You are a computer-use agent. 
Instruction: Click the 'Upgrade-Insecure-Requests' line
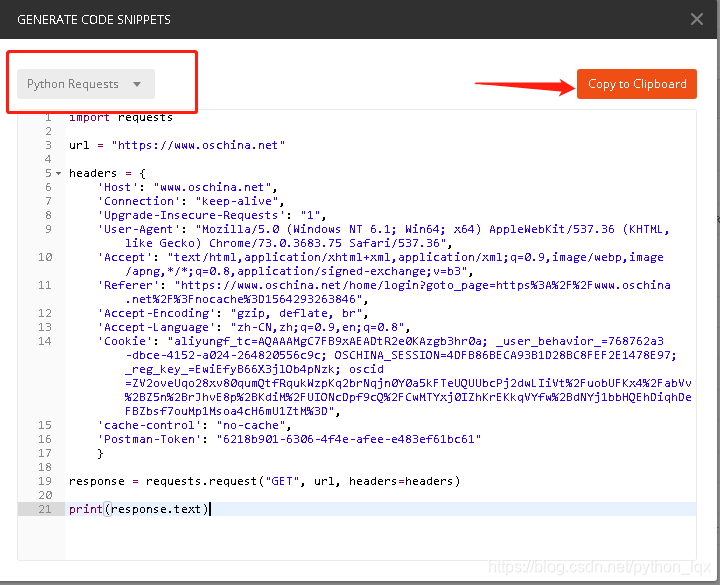pos(212,215)
